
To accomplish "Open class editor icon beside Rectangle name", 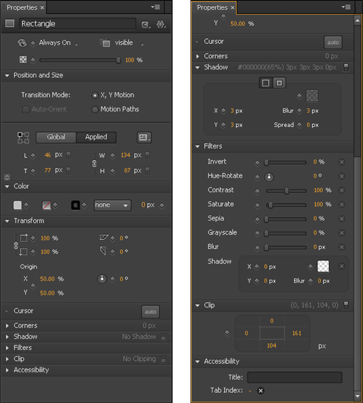I will [x=145, y=24].
